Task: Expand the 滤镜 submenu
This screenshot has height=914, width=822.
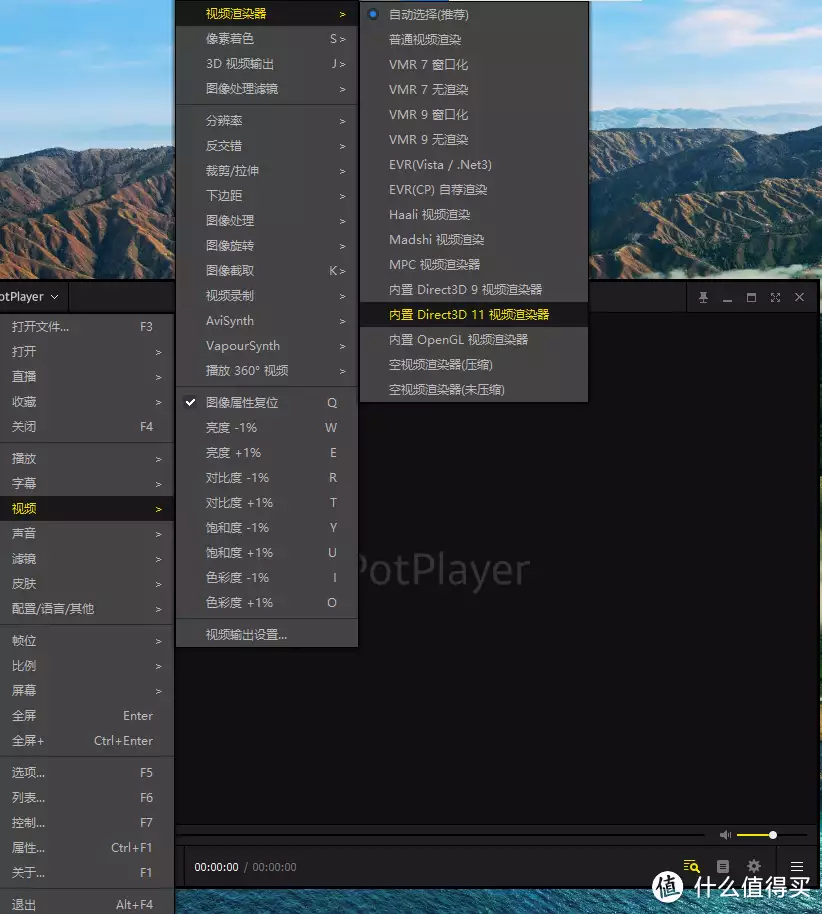Action: coord(87,558)
